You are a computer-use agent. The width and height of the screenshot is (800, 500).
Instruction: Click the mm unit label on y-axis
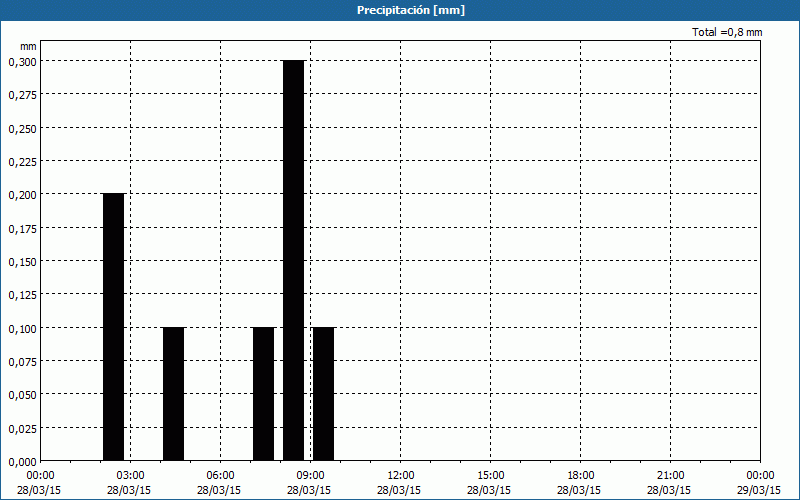28,46
